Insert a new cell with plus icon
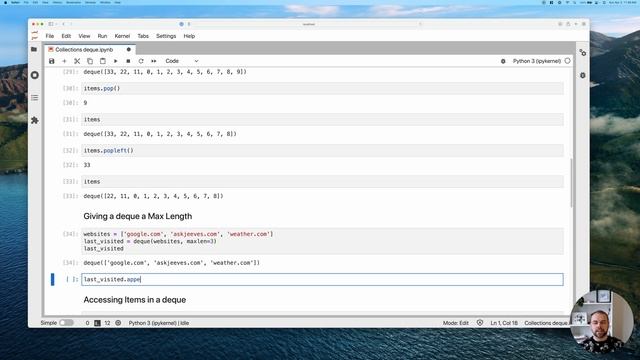 pos(64,61)
